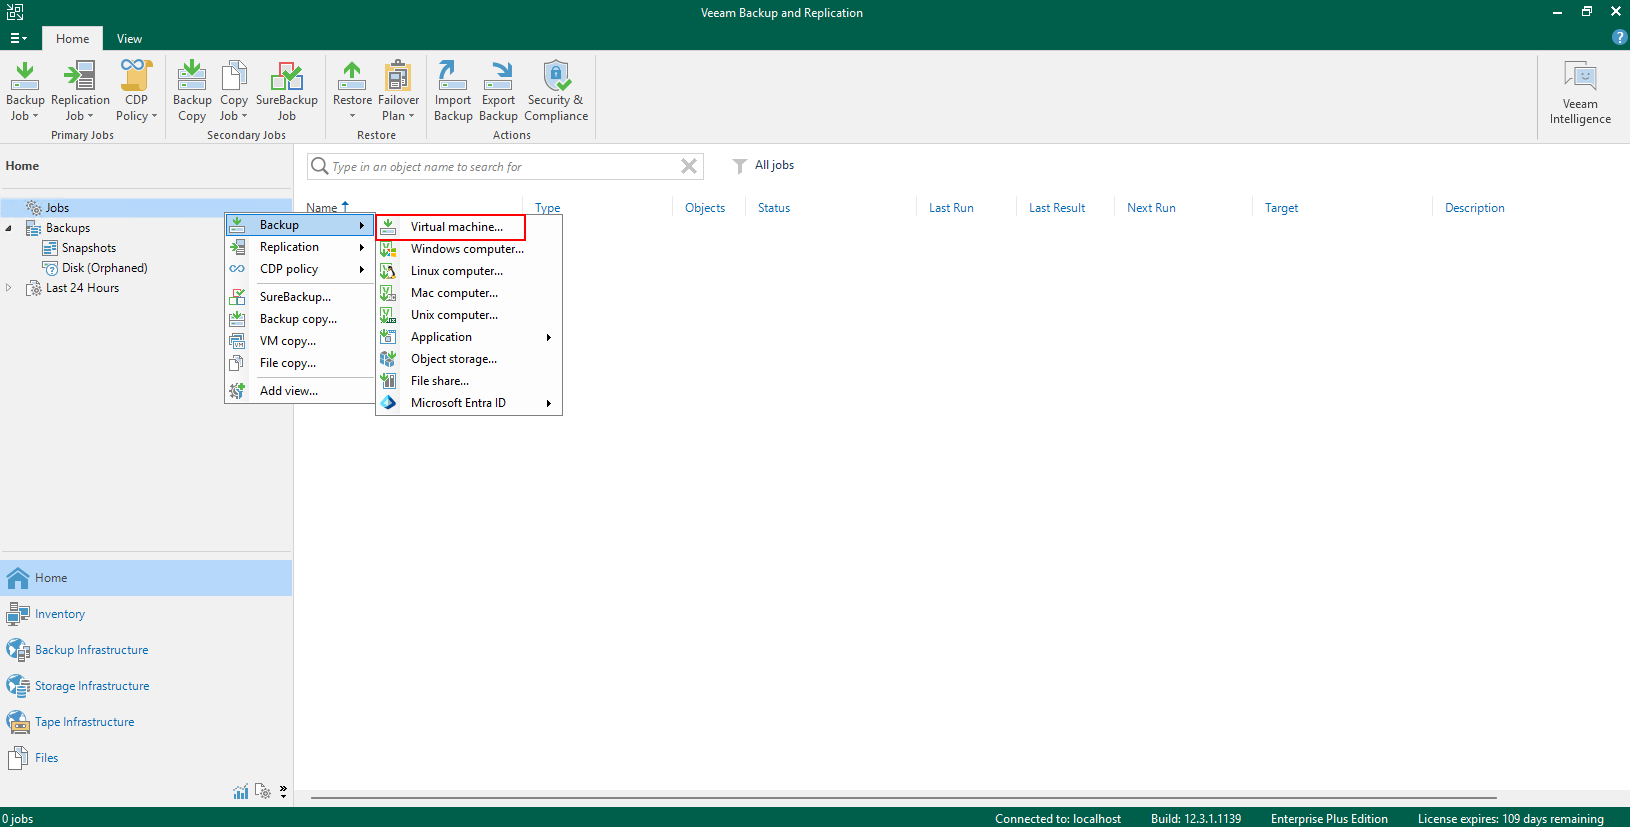Choose Unix computer... option
Viewport: 1630px width, 827px height.
(469, 315)
